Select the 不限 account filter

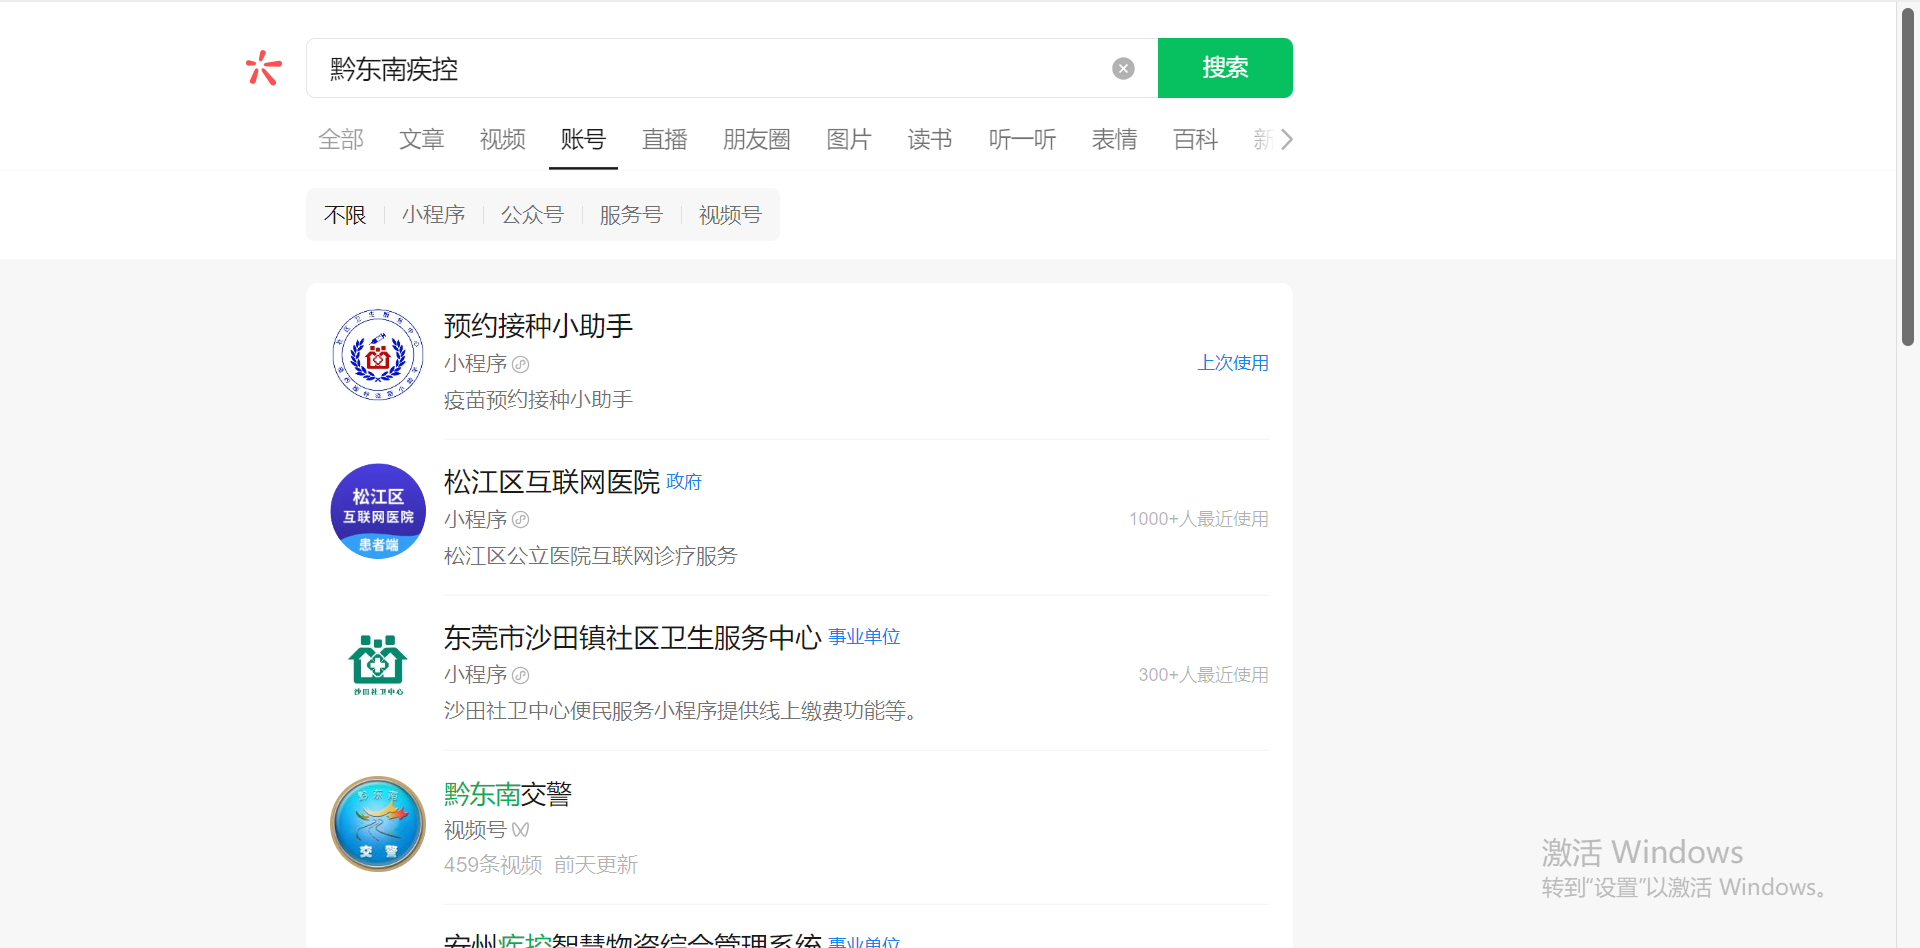pyautogui.click(x=345, y=215)
